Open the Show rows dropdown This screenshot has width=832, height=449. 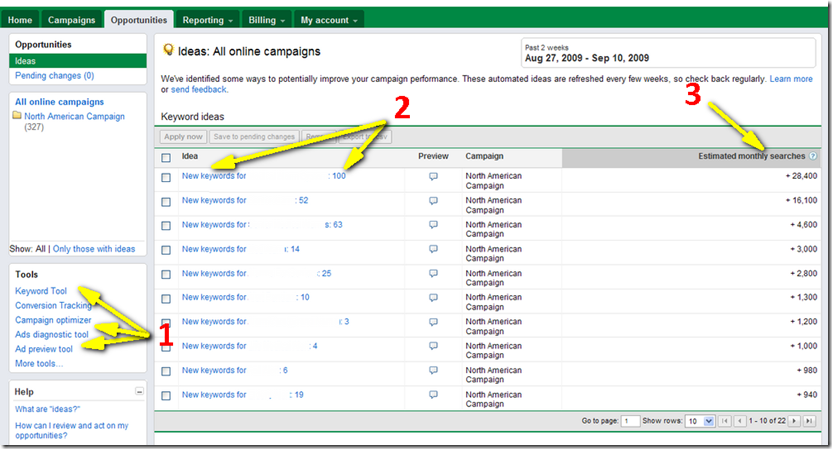pyautogui.click(x=700, y=421)
